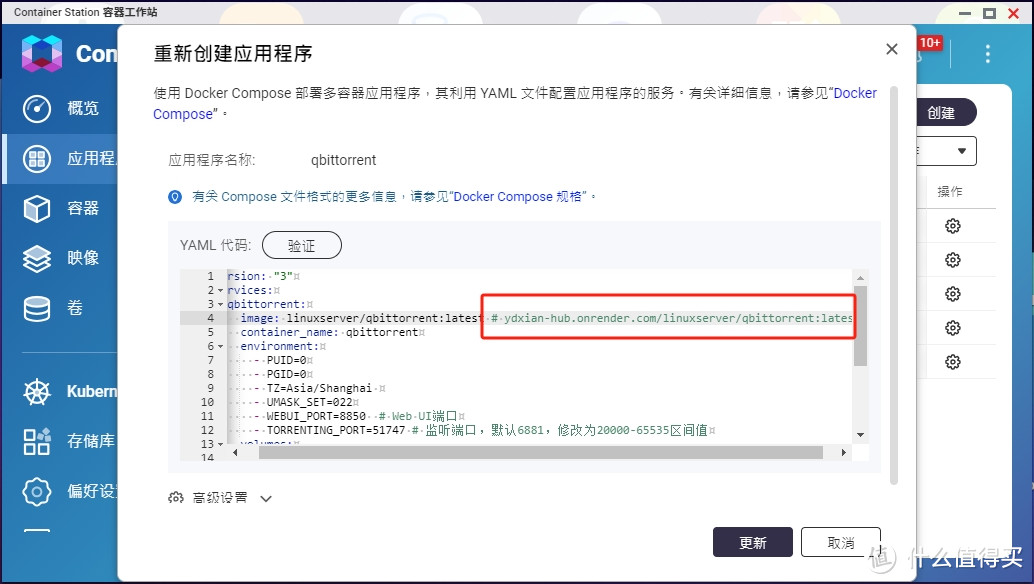Click the TORRENTING_PORT=51747 line
This screenshot has width=1034, height=584.
[x=484, y=430]
